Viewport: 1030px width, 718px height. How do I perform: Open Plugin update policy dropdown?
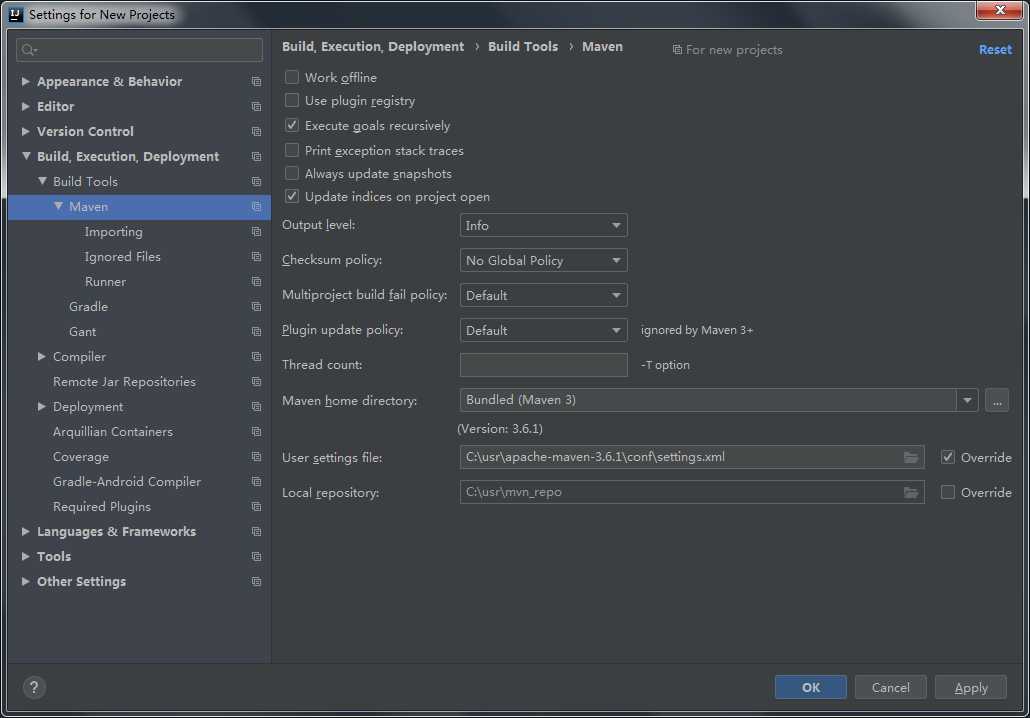pos(543,330)
